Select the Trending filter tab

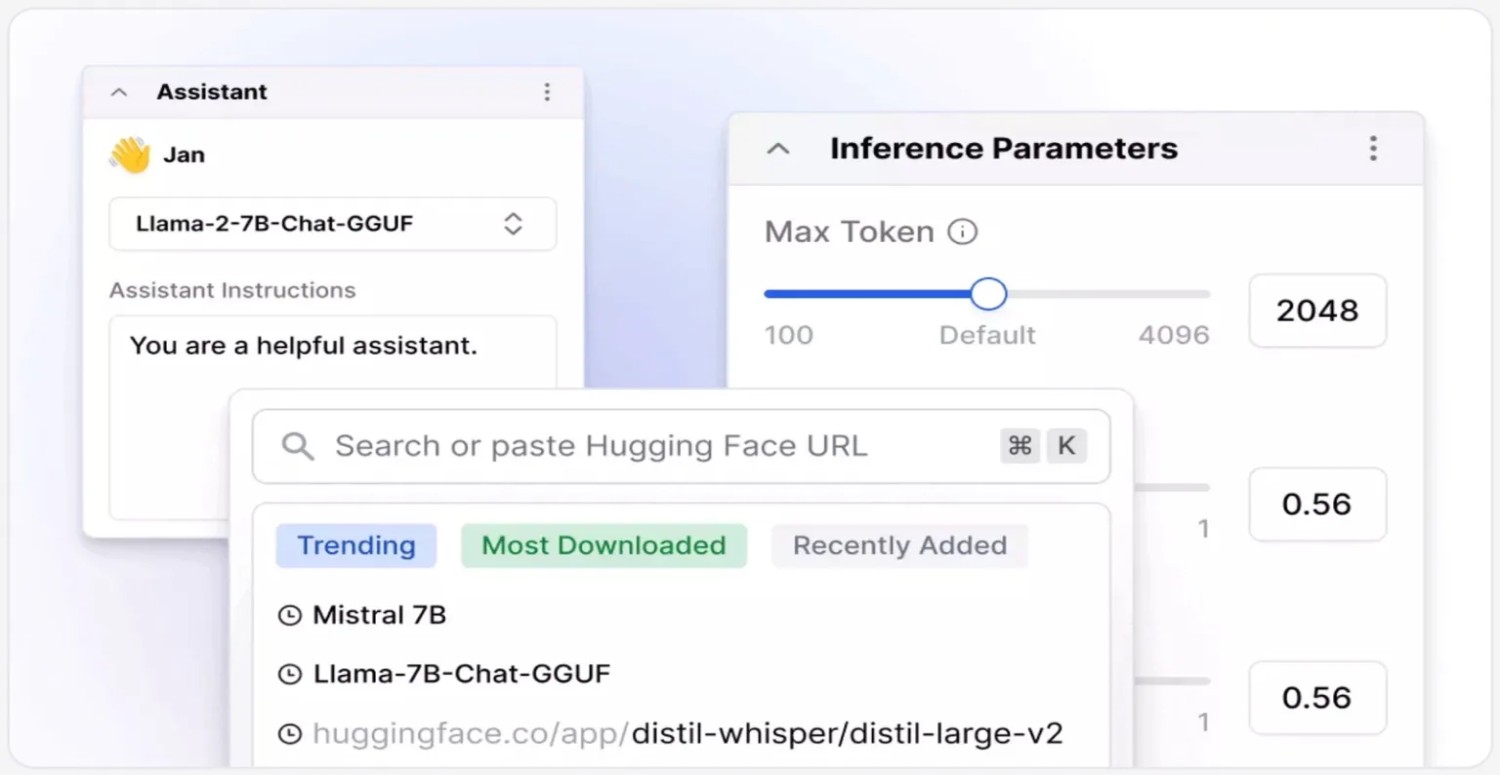356,546
